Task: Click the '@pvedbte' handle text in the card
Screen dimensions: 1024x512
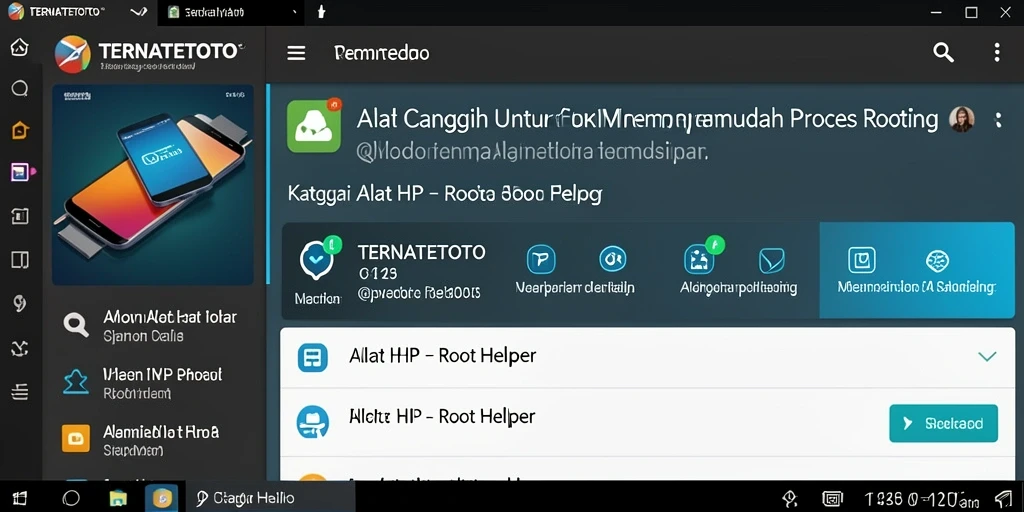Action: tap(419, 293)
